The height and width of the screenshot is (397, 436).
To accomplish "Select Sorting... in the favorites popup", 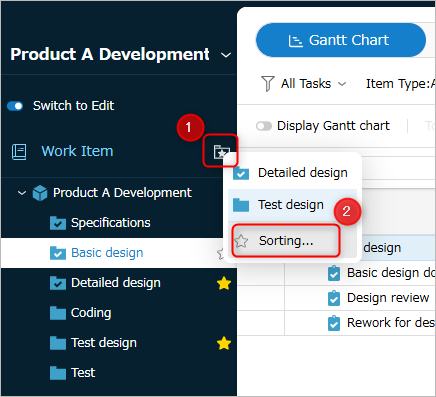I will [286, 241].
